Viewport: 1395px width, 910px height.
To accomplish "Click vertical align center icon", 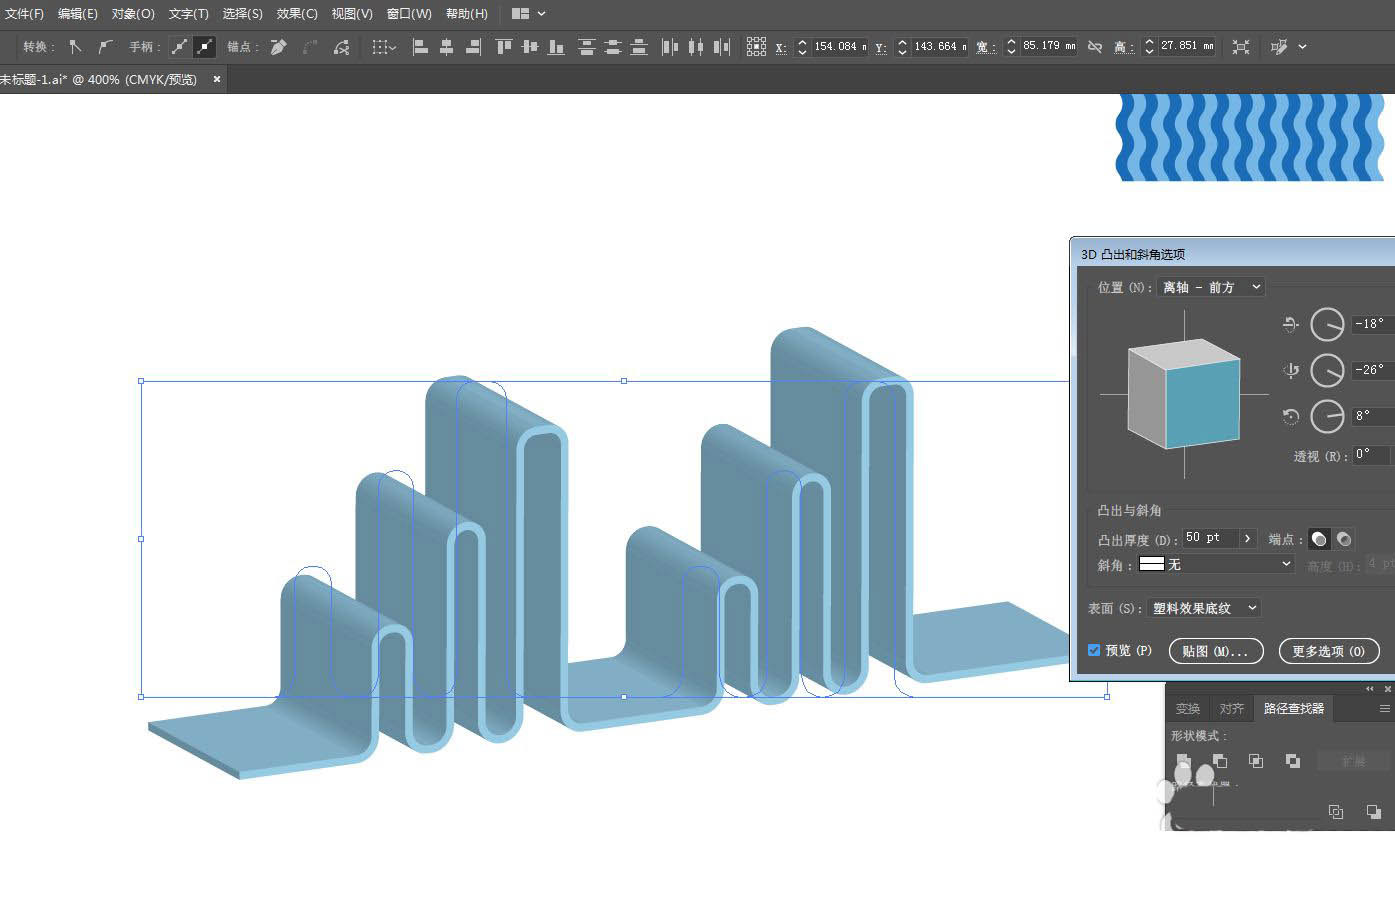I will [530, 47].
